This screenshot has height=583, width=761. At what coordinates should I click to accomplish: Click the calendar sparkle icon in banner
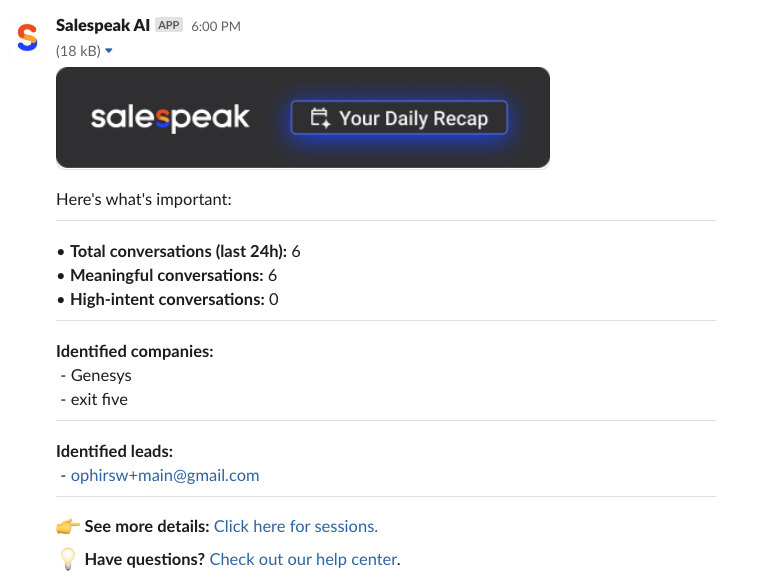320,118
